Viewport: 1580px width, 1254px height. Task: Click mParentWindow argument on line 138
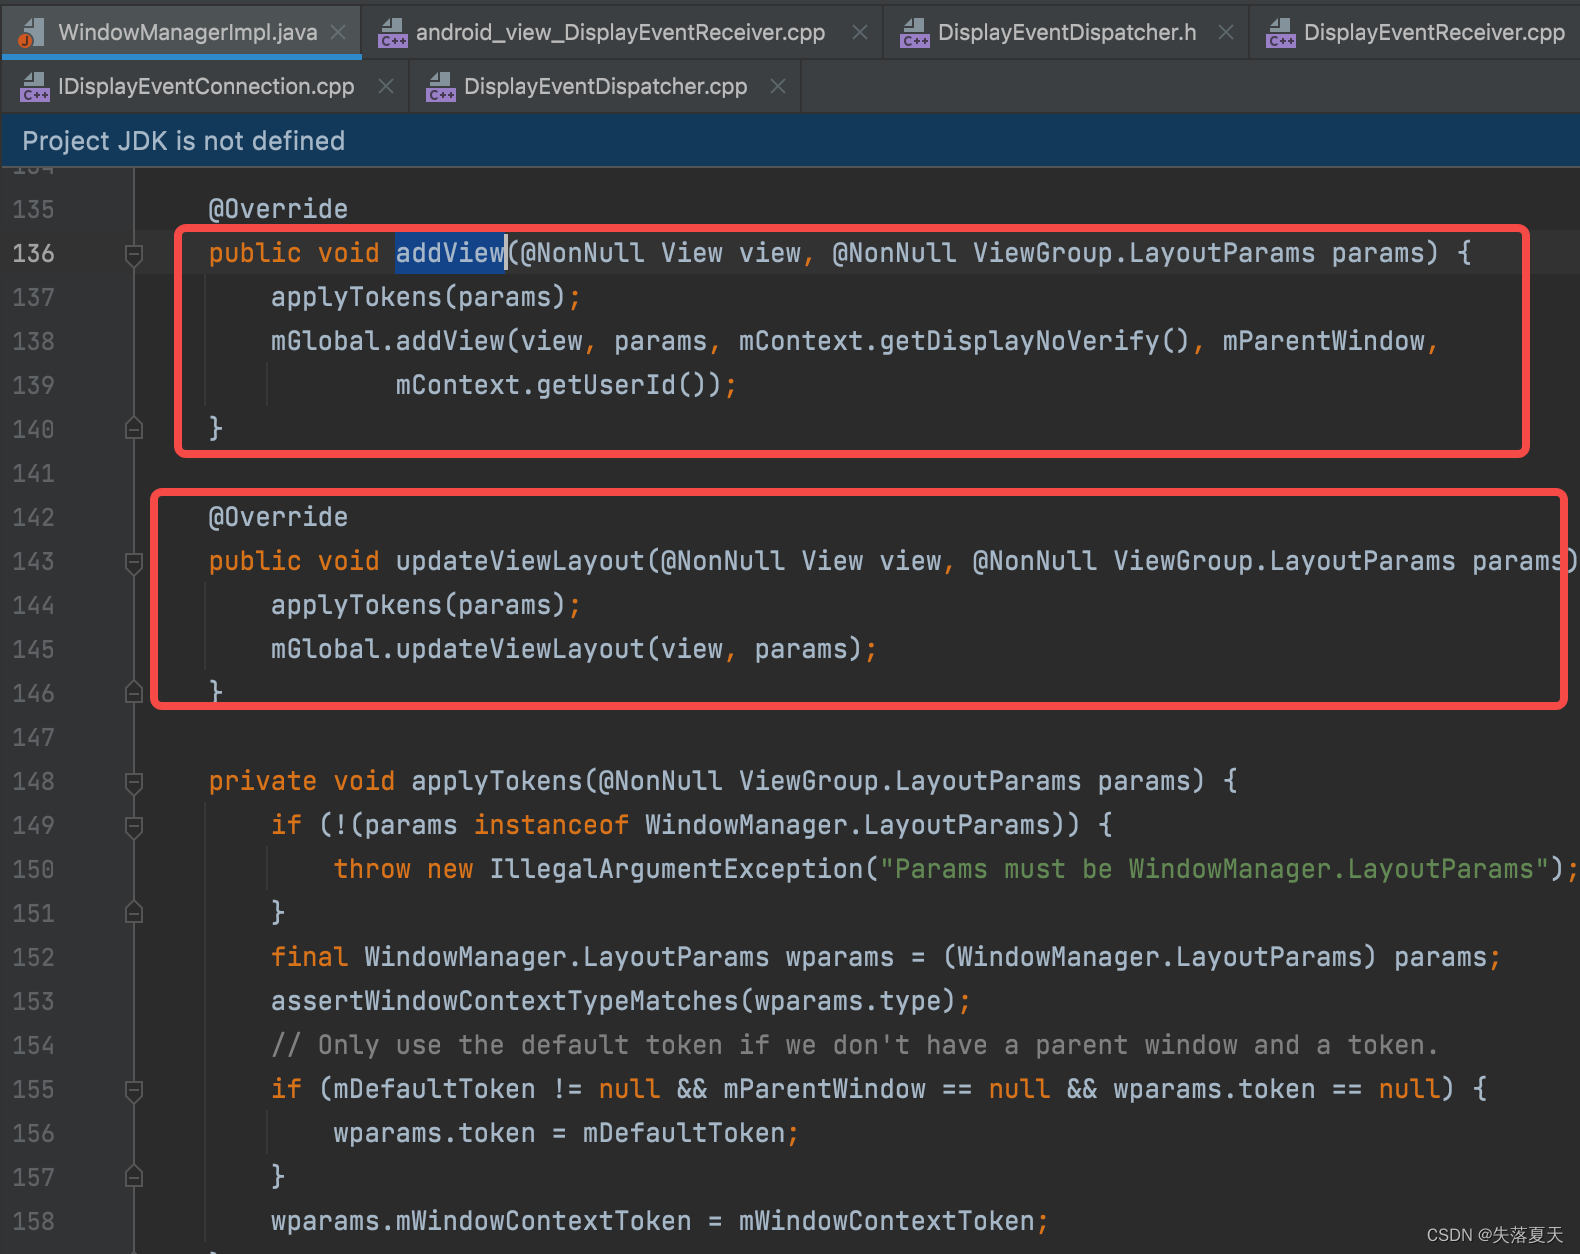point(1323,341)
